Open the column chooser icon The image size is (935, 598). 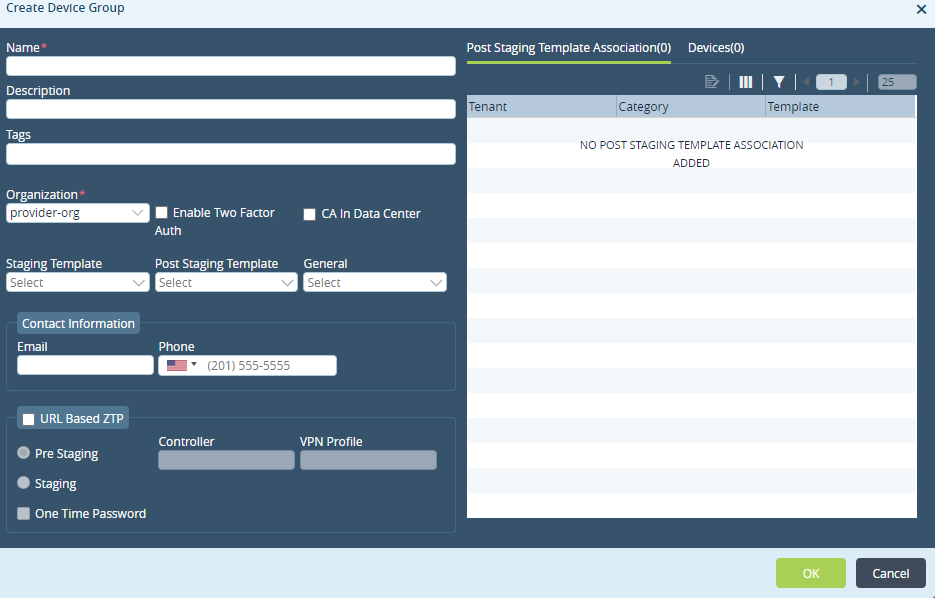(745, 82)
